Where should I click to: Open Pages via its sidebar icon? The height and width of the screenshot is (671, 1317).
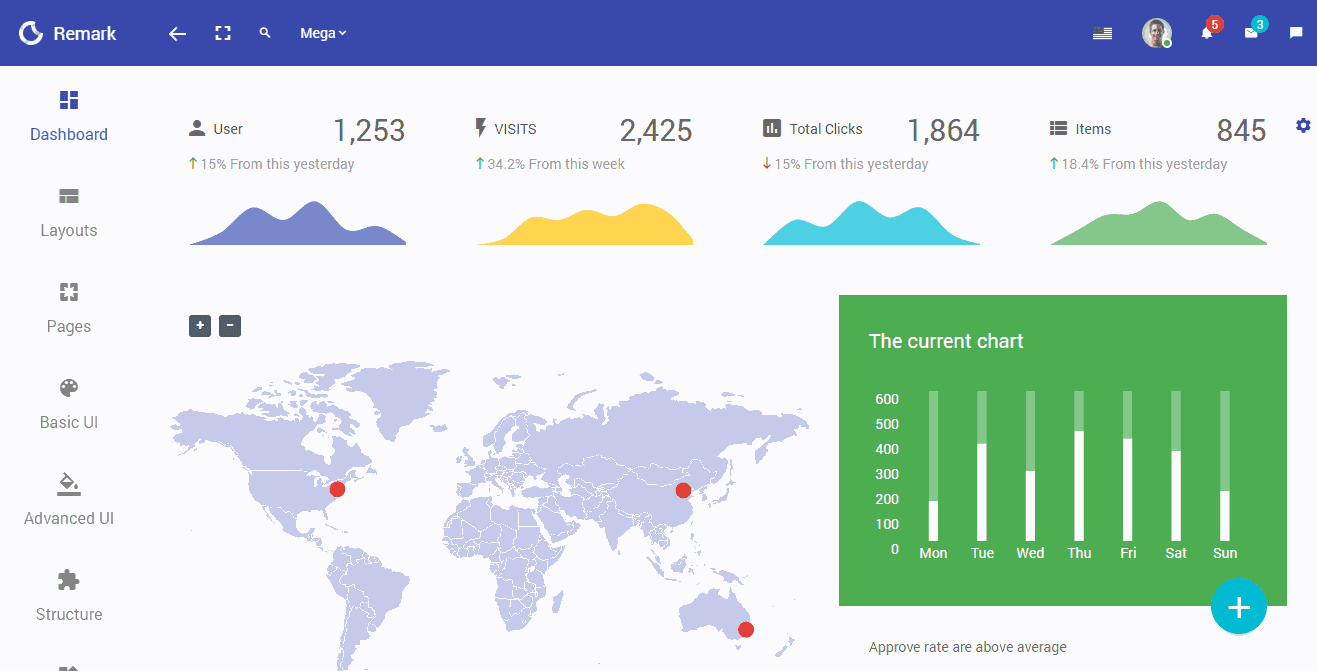[68, 291]
